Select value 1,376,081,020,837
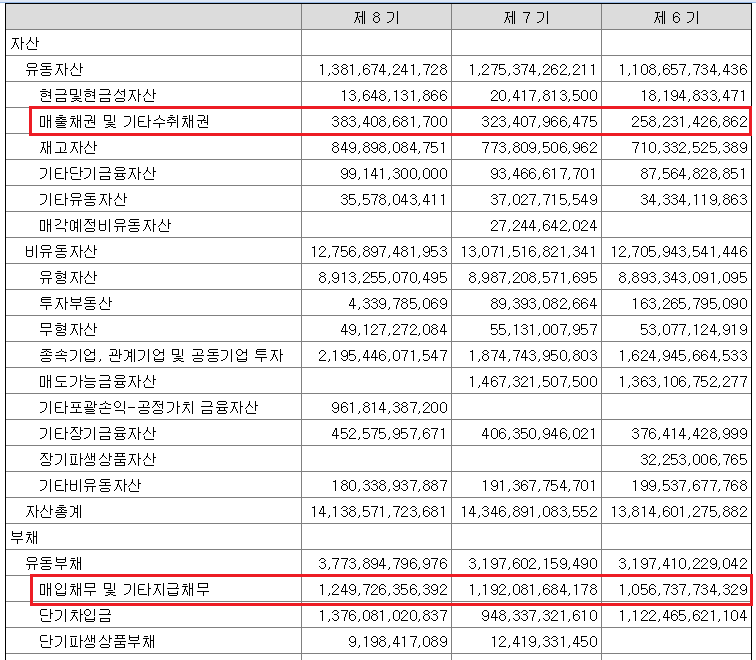Viewport: 756px width, 660px height. [x=383, y=616]
